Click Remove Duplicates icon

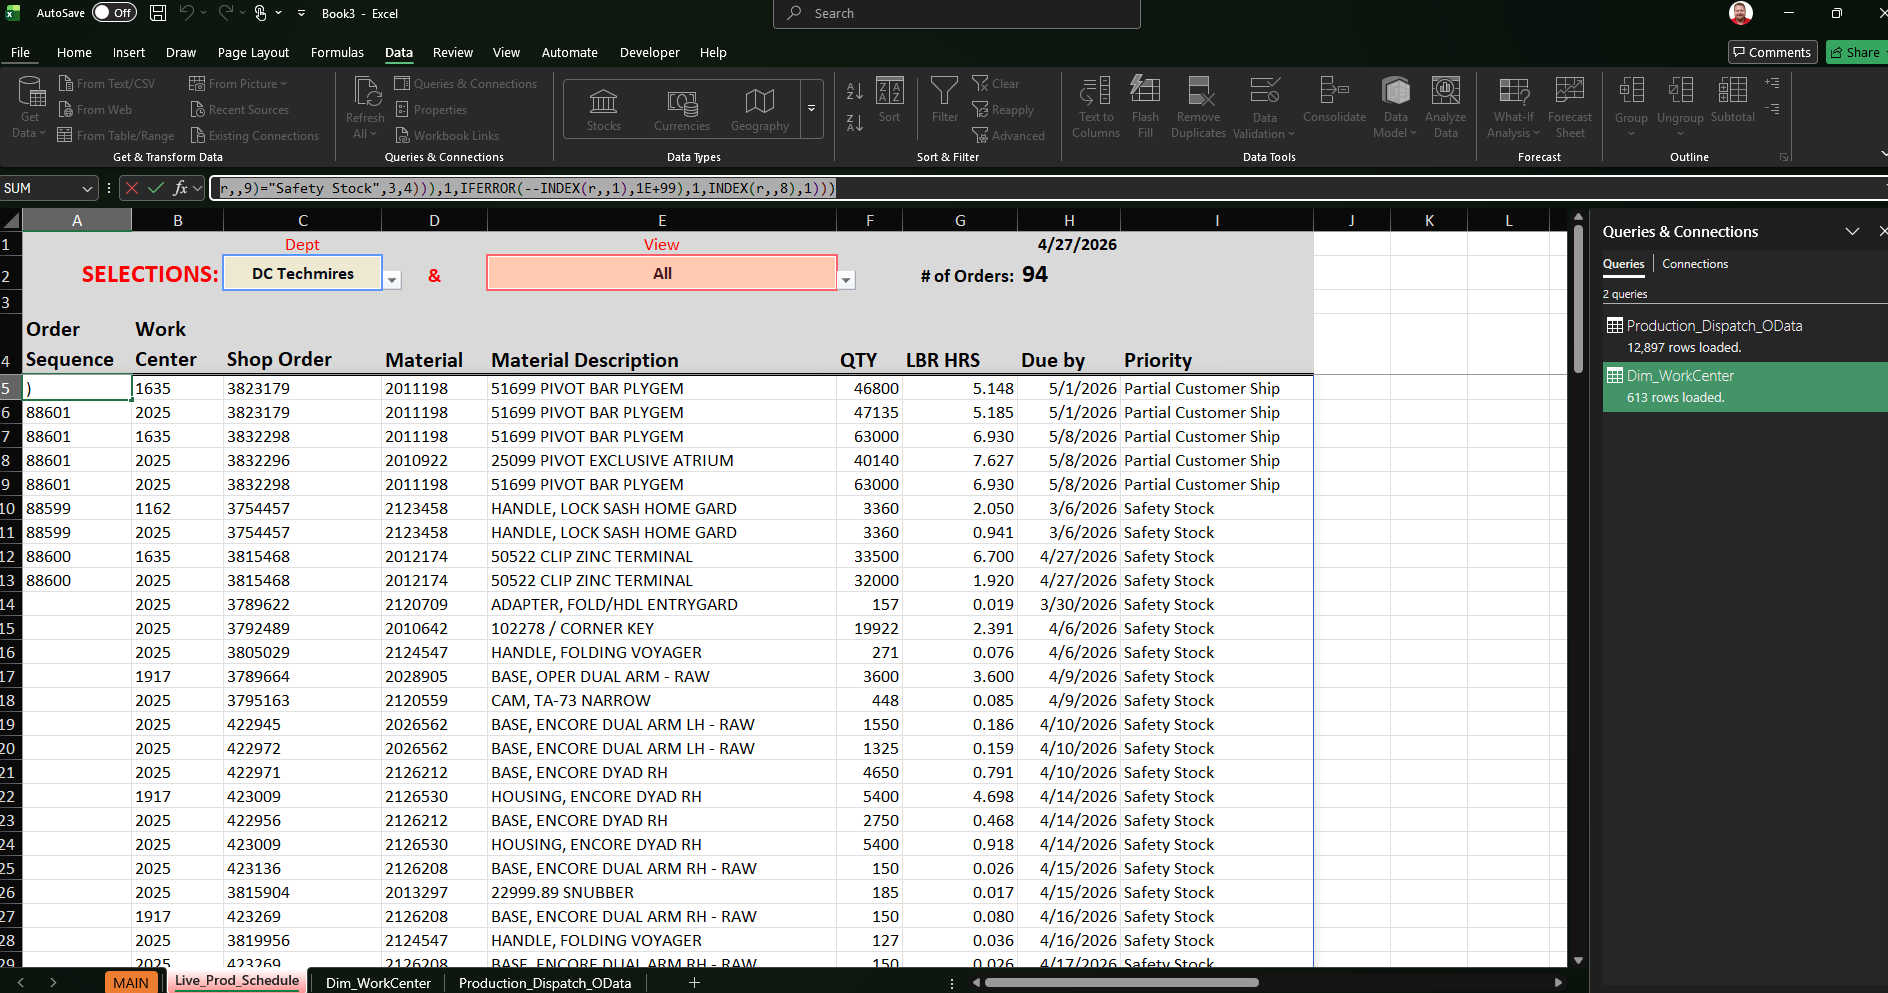pos(1199,107)
